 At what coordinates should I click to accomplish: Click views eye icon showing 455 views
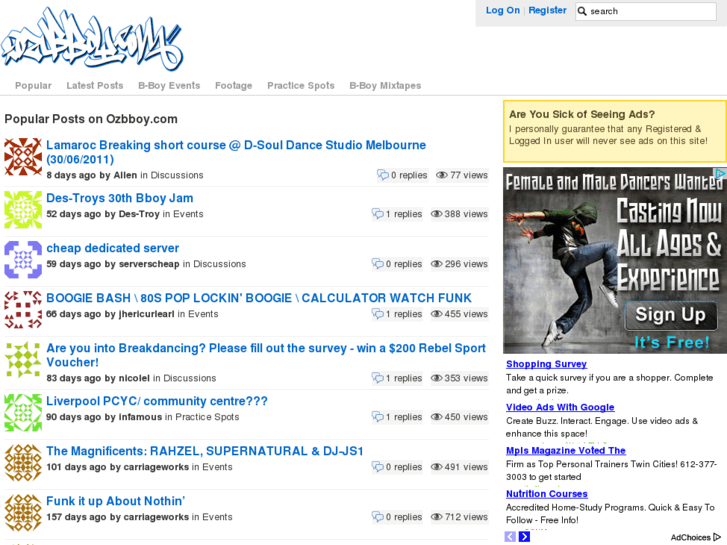[437, 314]
